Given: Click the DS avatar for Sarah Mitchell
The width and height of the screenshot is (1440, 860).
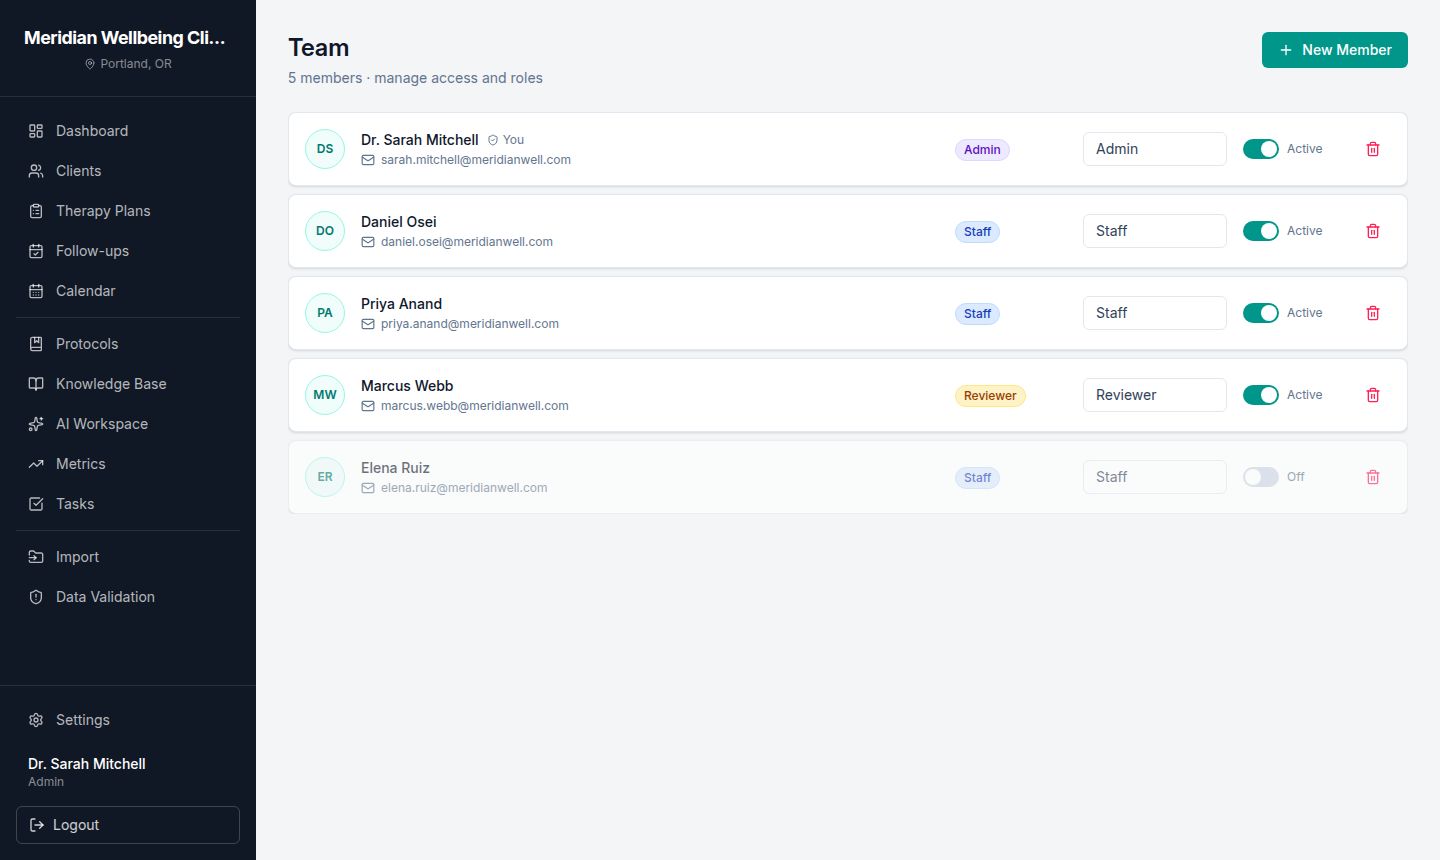Looking at the screenshot, I should [x=325, y=149].
